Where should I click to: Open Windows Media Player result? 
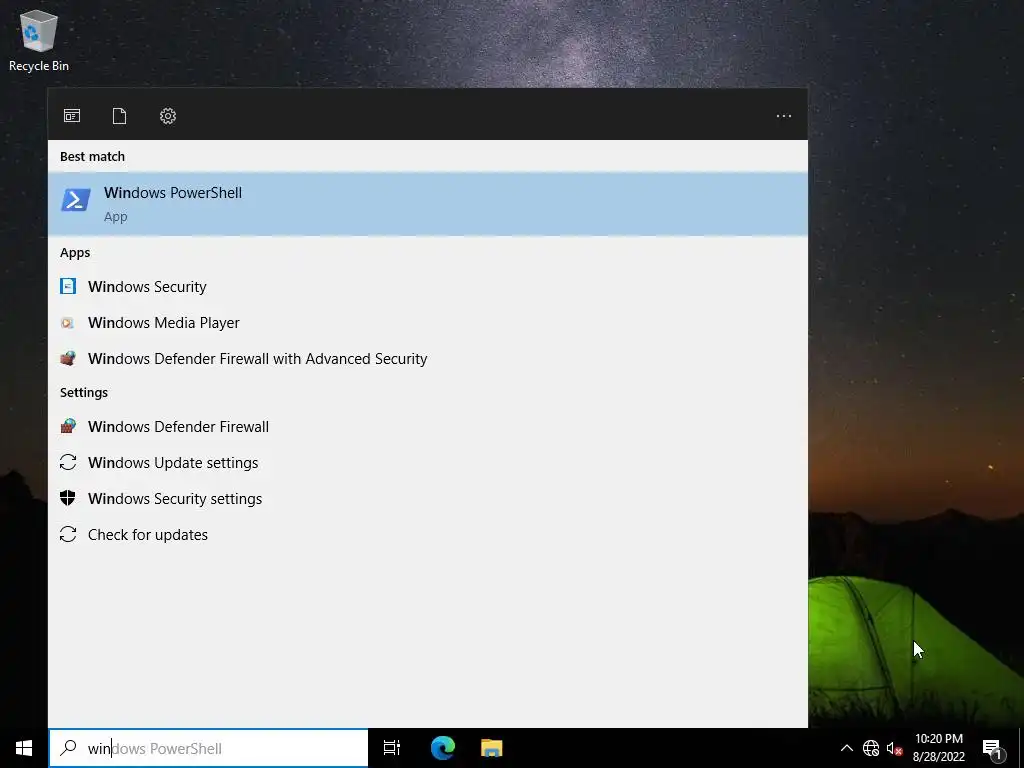pyautogui.click(x=428, y=323)
